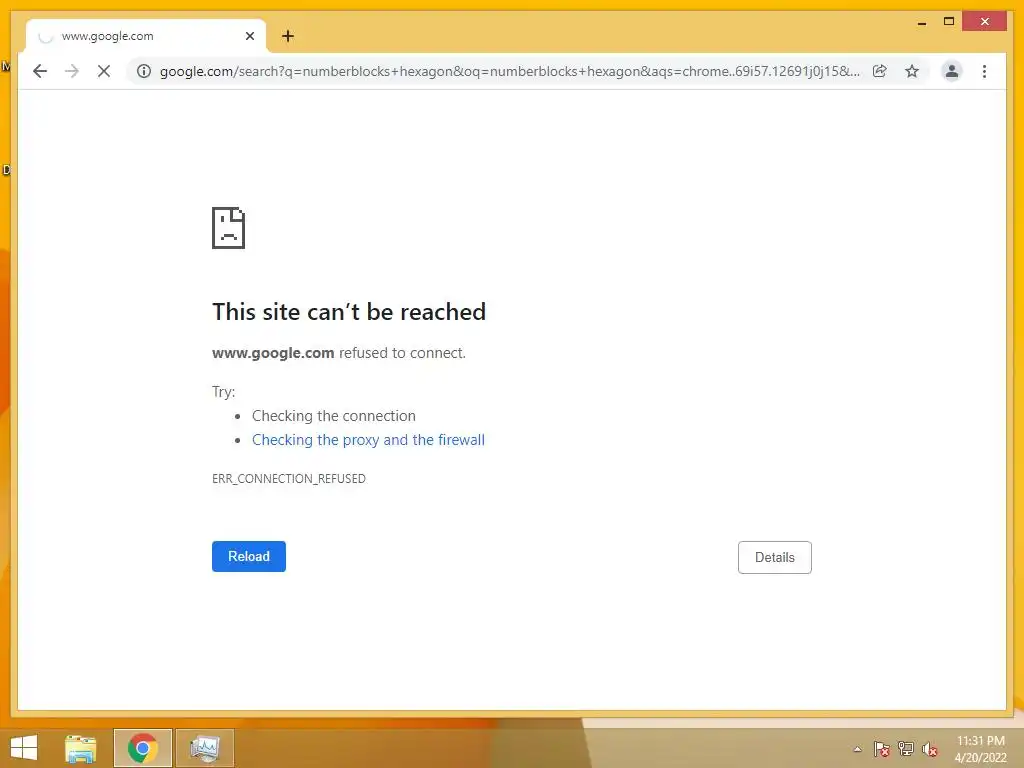The width and height of the screenshot is (1024, 768).
Task: Open the Chrome profile avatar
Action: 952,71
